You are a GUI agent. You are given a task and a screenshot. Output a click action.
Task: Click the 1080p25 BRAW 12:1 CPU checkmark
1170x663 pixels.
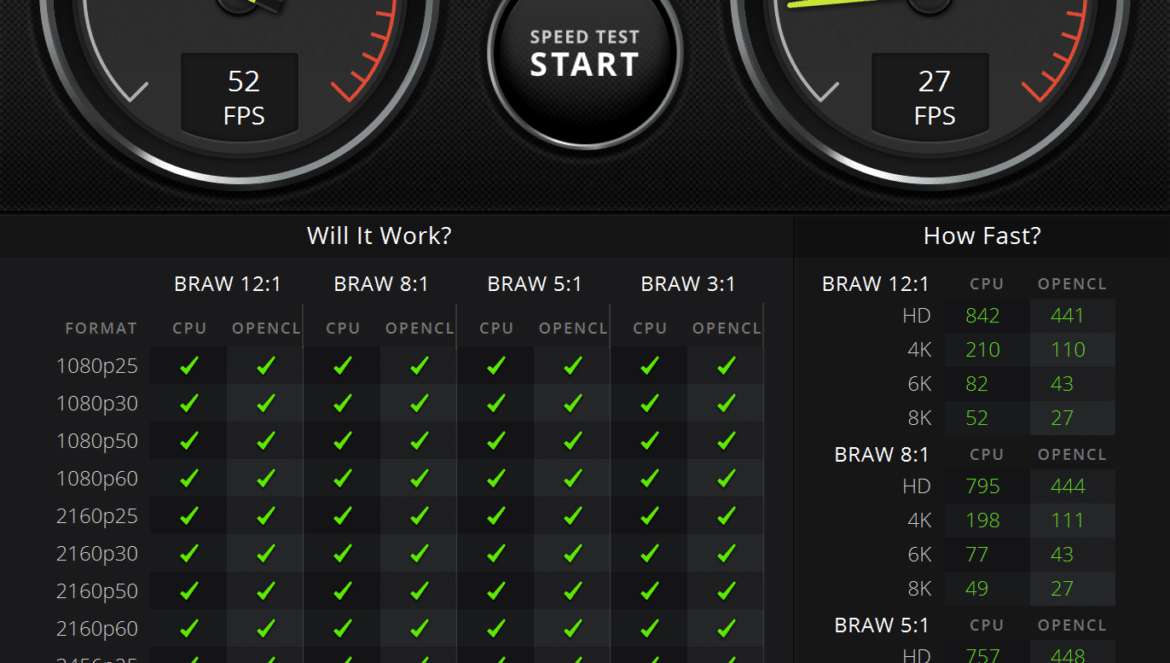pos(190,365)
